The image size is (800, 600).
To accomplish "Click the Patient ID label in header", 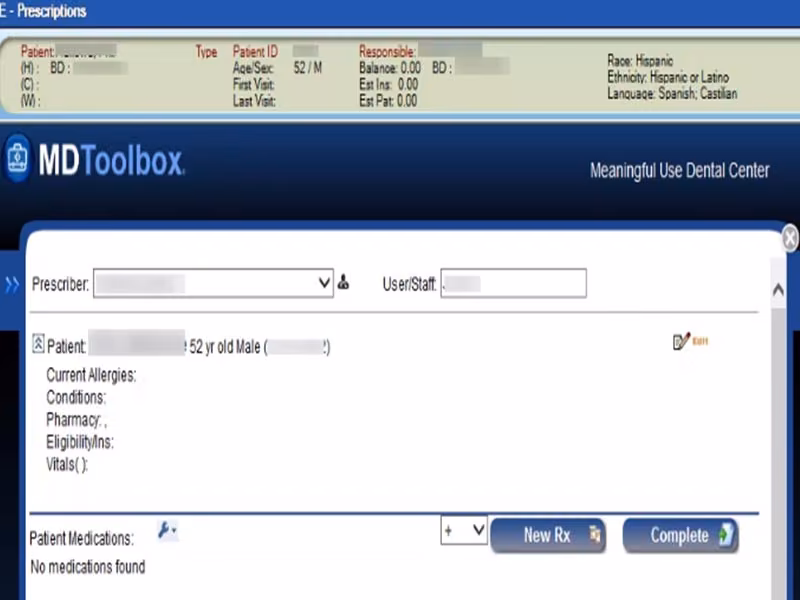I will 255,52.
